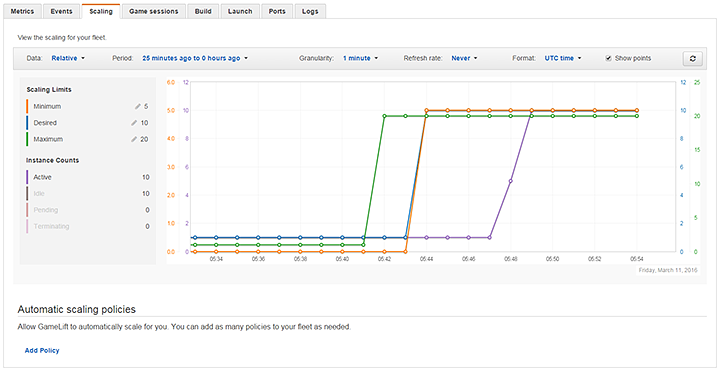Click the Add Policy link
The width and height of the screenshot is (720, 371).
pyautogui.click(x=42, y=350)
